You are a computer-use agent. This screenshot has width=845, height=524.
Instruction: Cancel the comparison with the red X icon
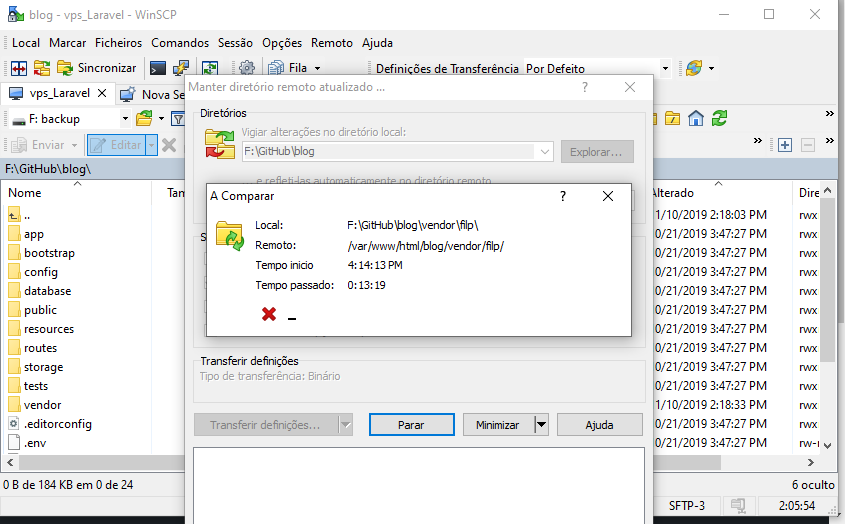click(x=268, y=314)
